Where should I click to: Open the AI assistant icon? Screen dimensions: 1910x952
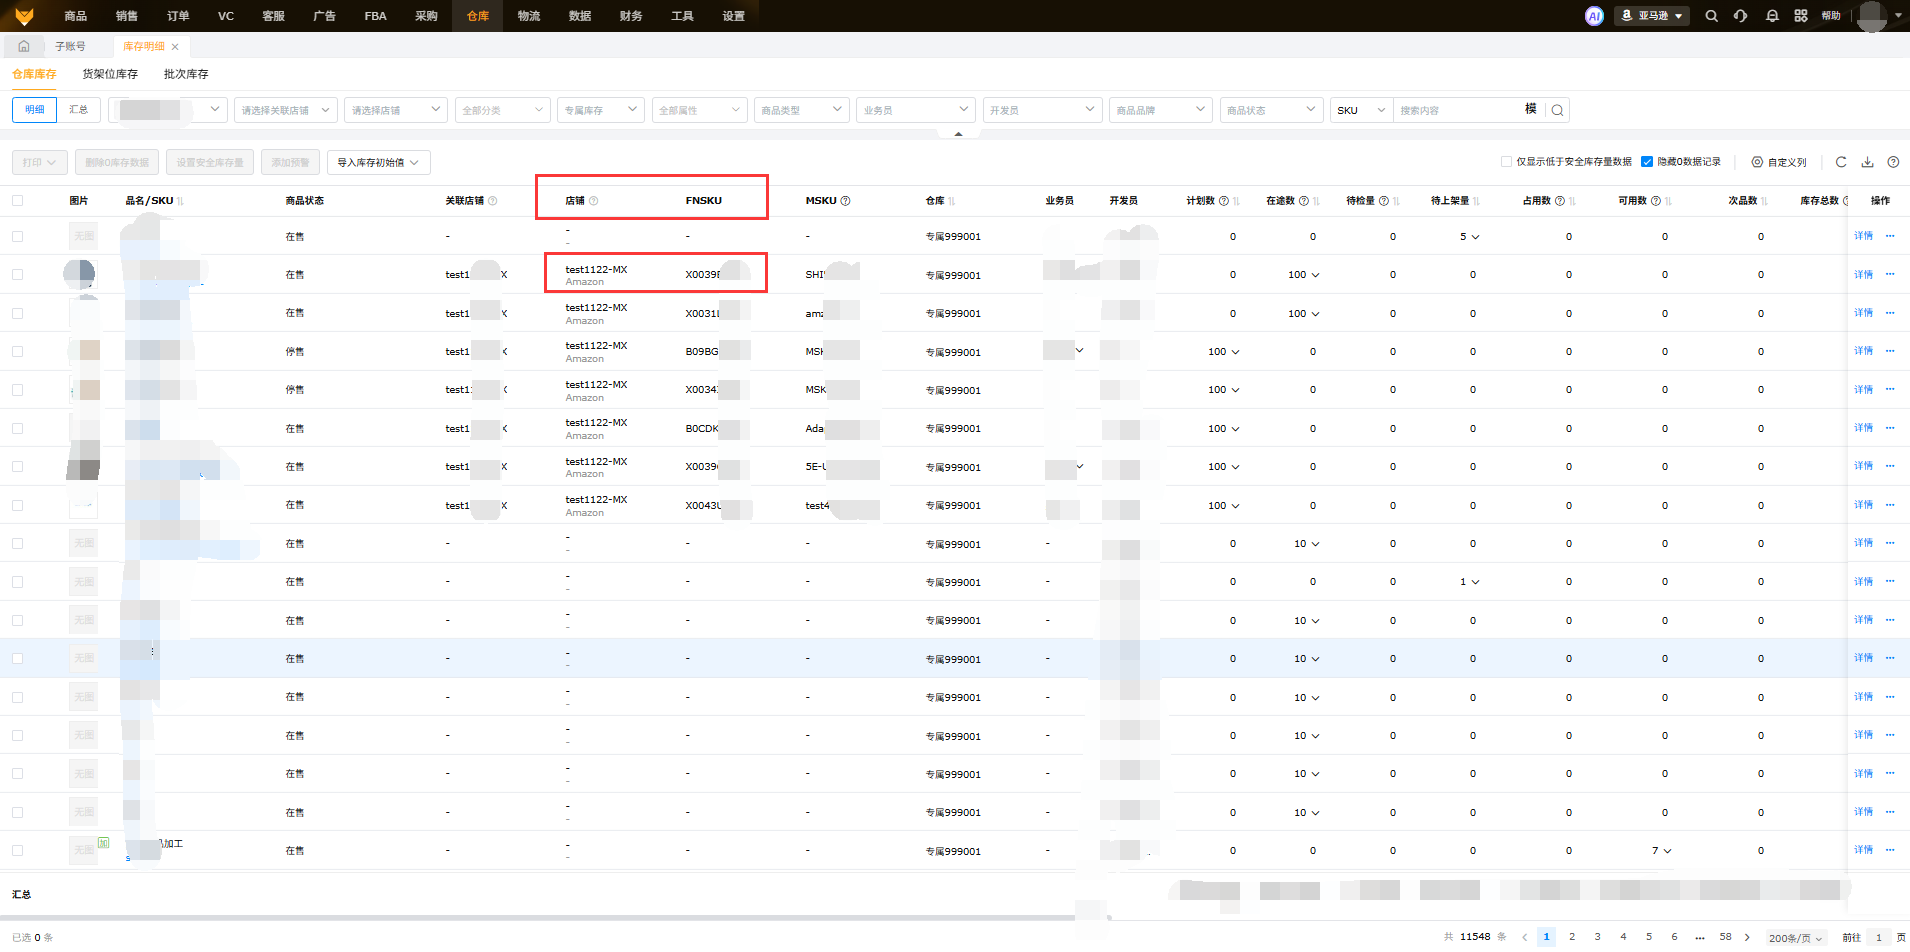click(1594, 16)
